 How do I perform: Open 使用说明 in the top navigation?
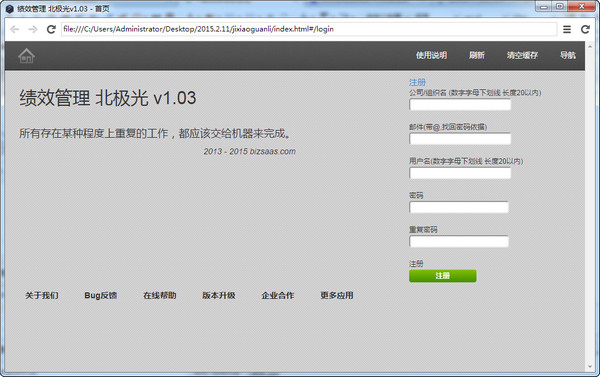click(x=431, y=55)
